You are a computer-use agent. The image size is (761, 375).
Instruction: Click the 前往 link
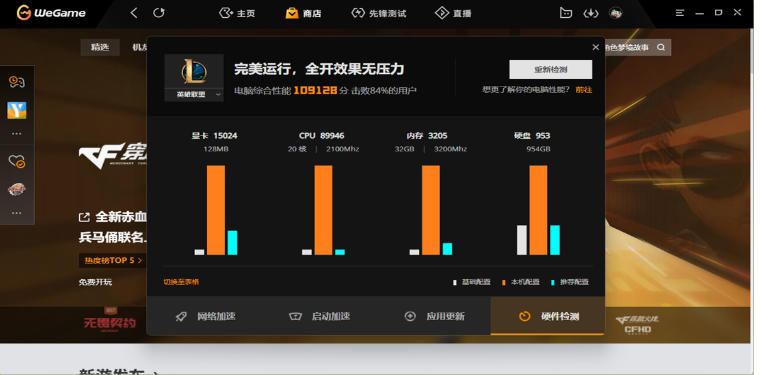coord(584,90)
